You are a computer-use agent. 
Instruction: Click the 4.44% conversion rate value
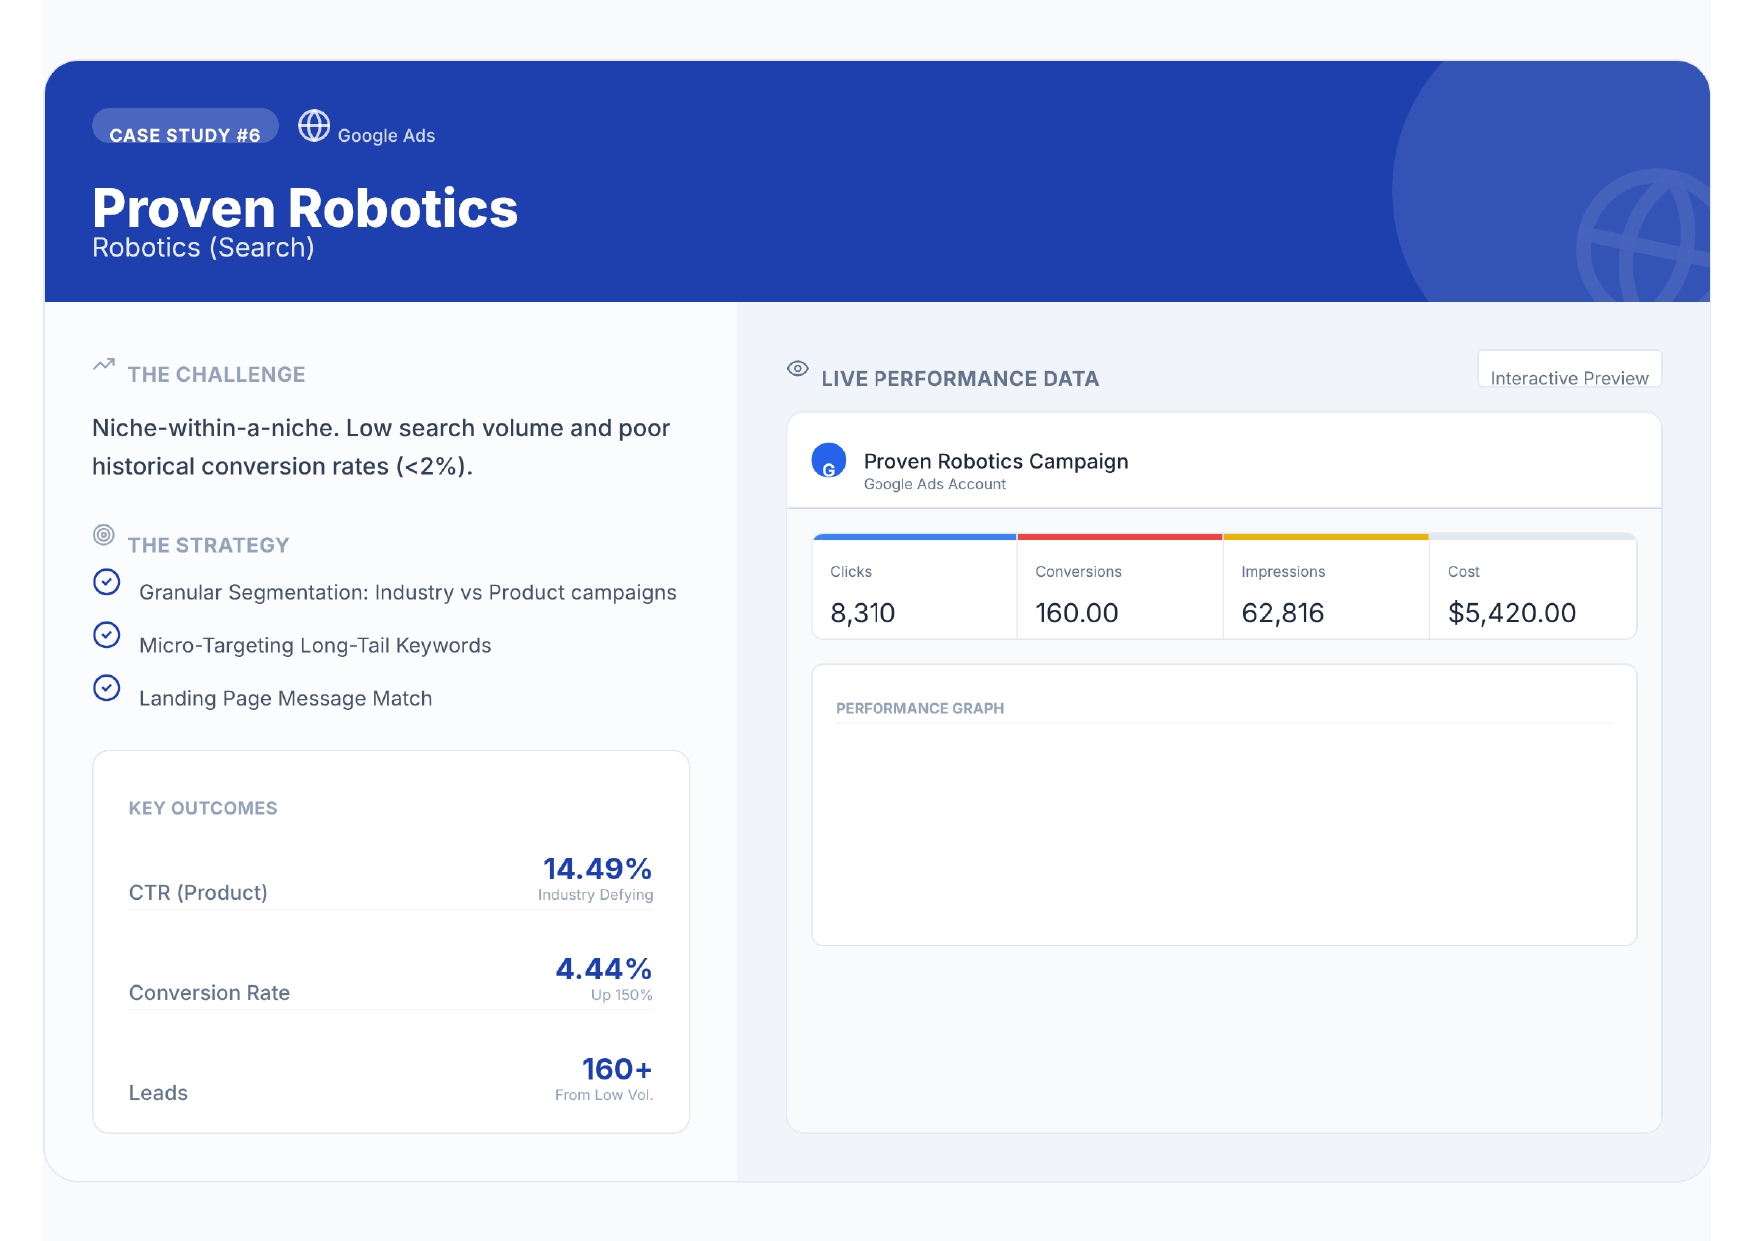coord(604,969)
